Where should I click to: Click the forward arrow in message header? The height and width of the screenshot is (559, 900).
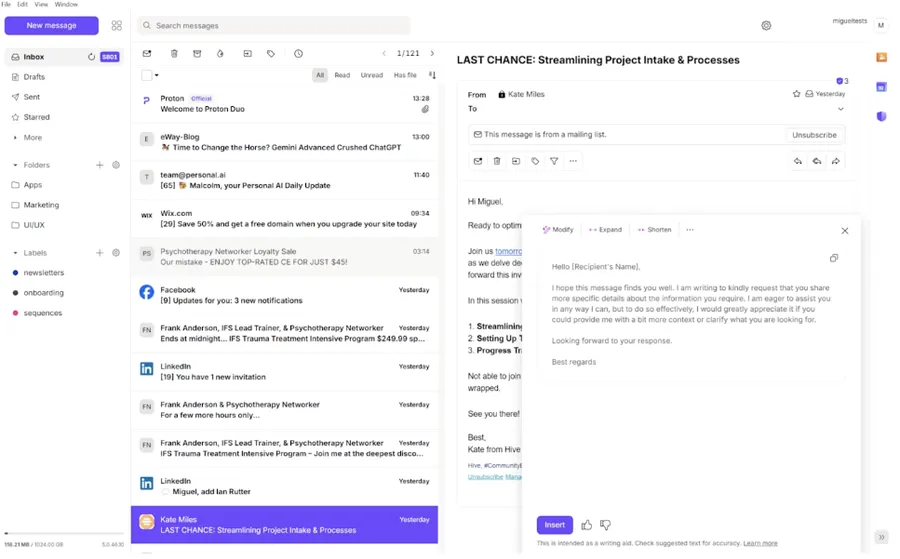point(836,161)
